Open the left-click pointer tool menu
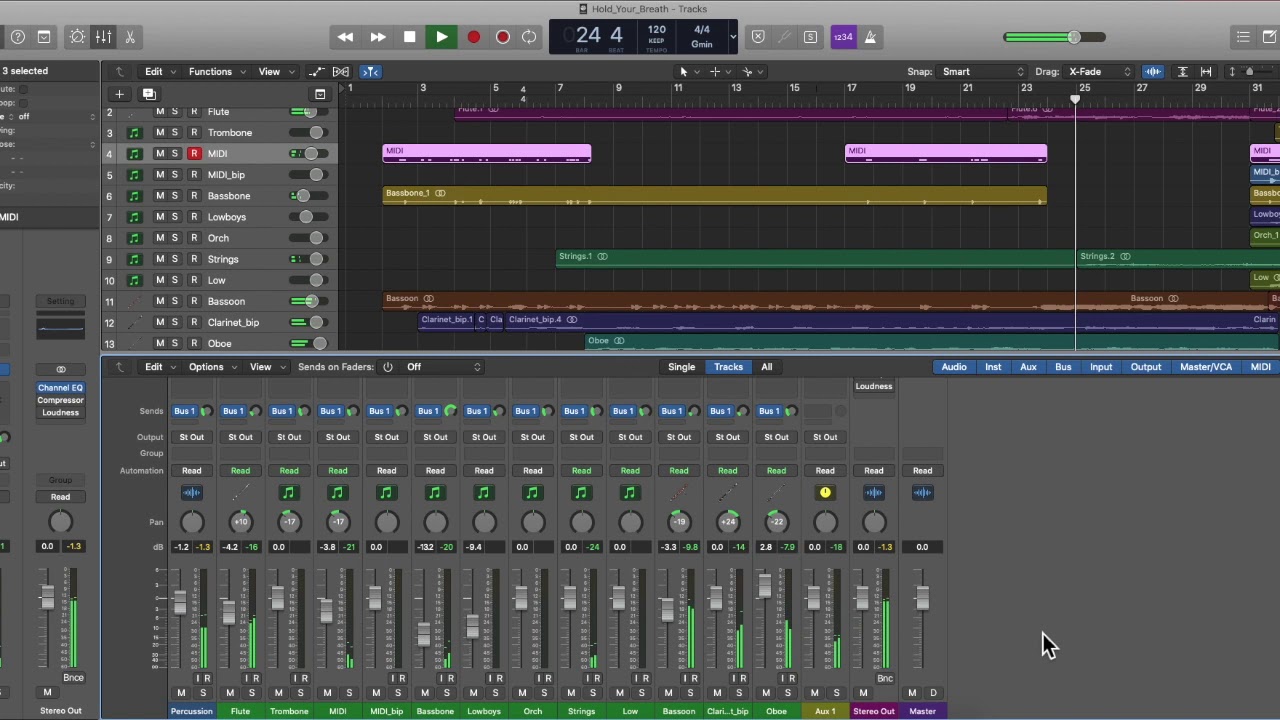Image resolution: width=1280 pixels, height=720 pixels. click(x=689, y=71)
